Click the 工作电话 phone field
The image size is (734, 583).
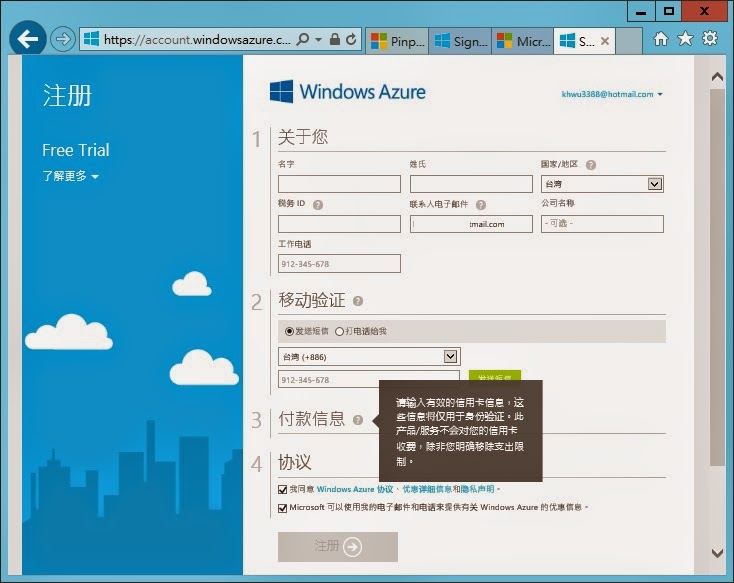coord(339,264)
